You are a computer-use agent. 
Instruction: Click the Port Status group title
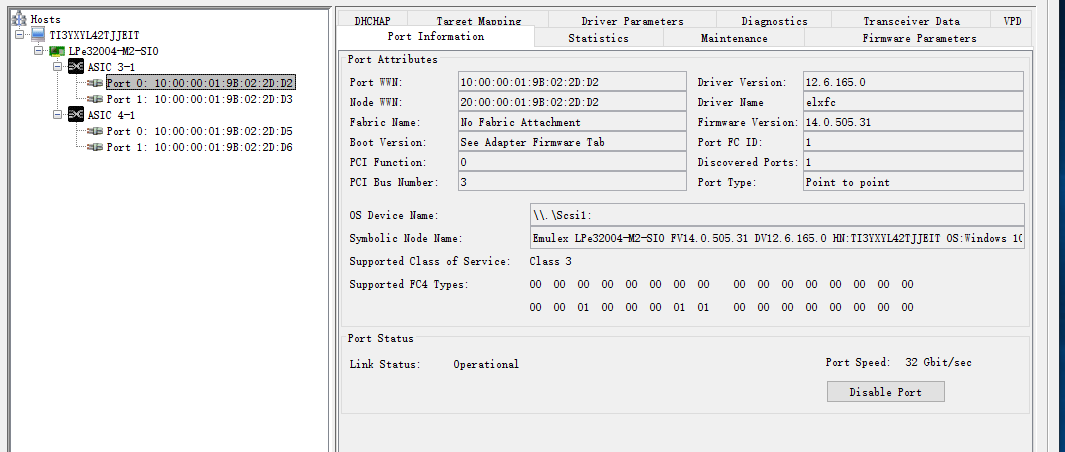click(x=380, y=338)
